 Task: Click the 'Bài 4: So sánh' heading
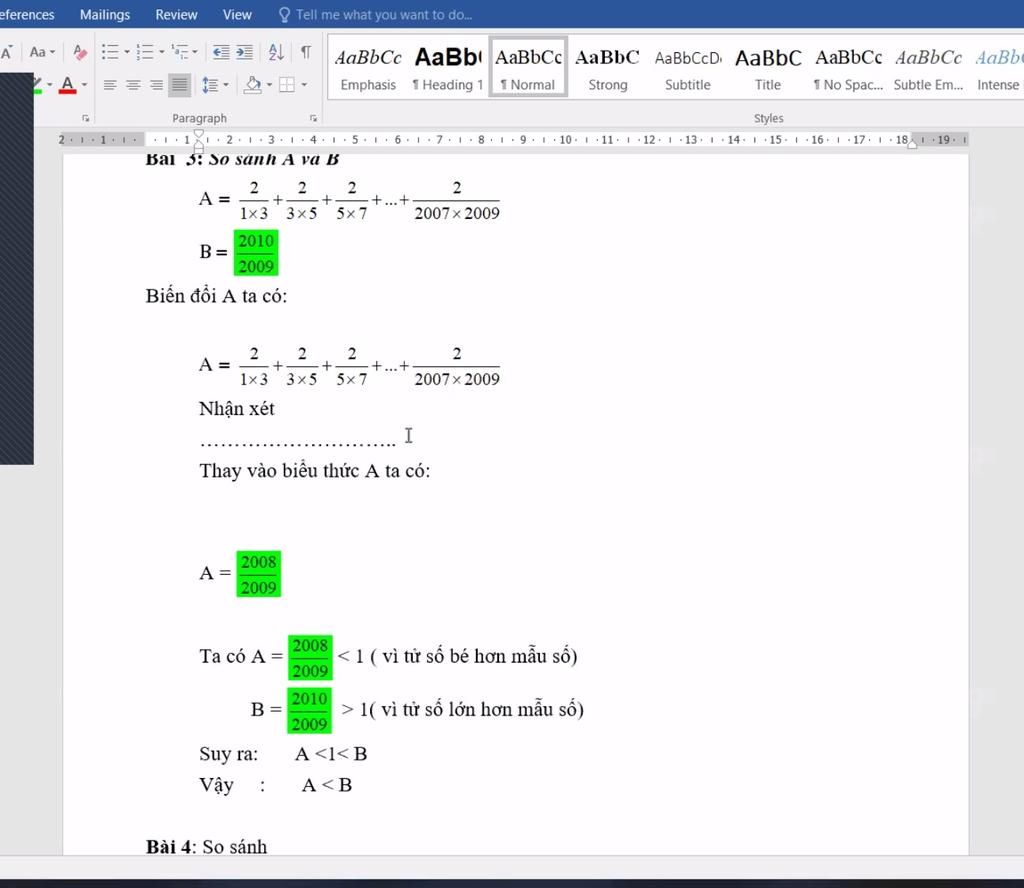tap(206, 846)
